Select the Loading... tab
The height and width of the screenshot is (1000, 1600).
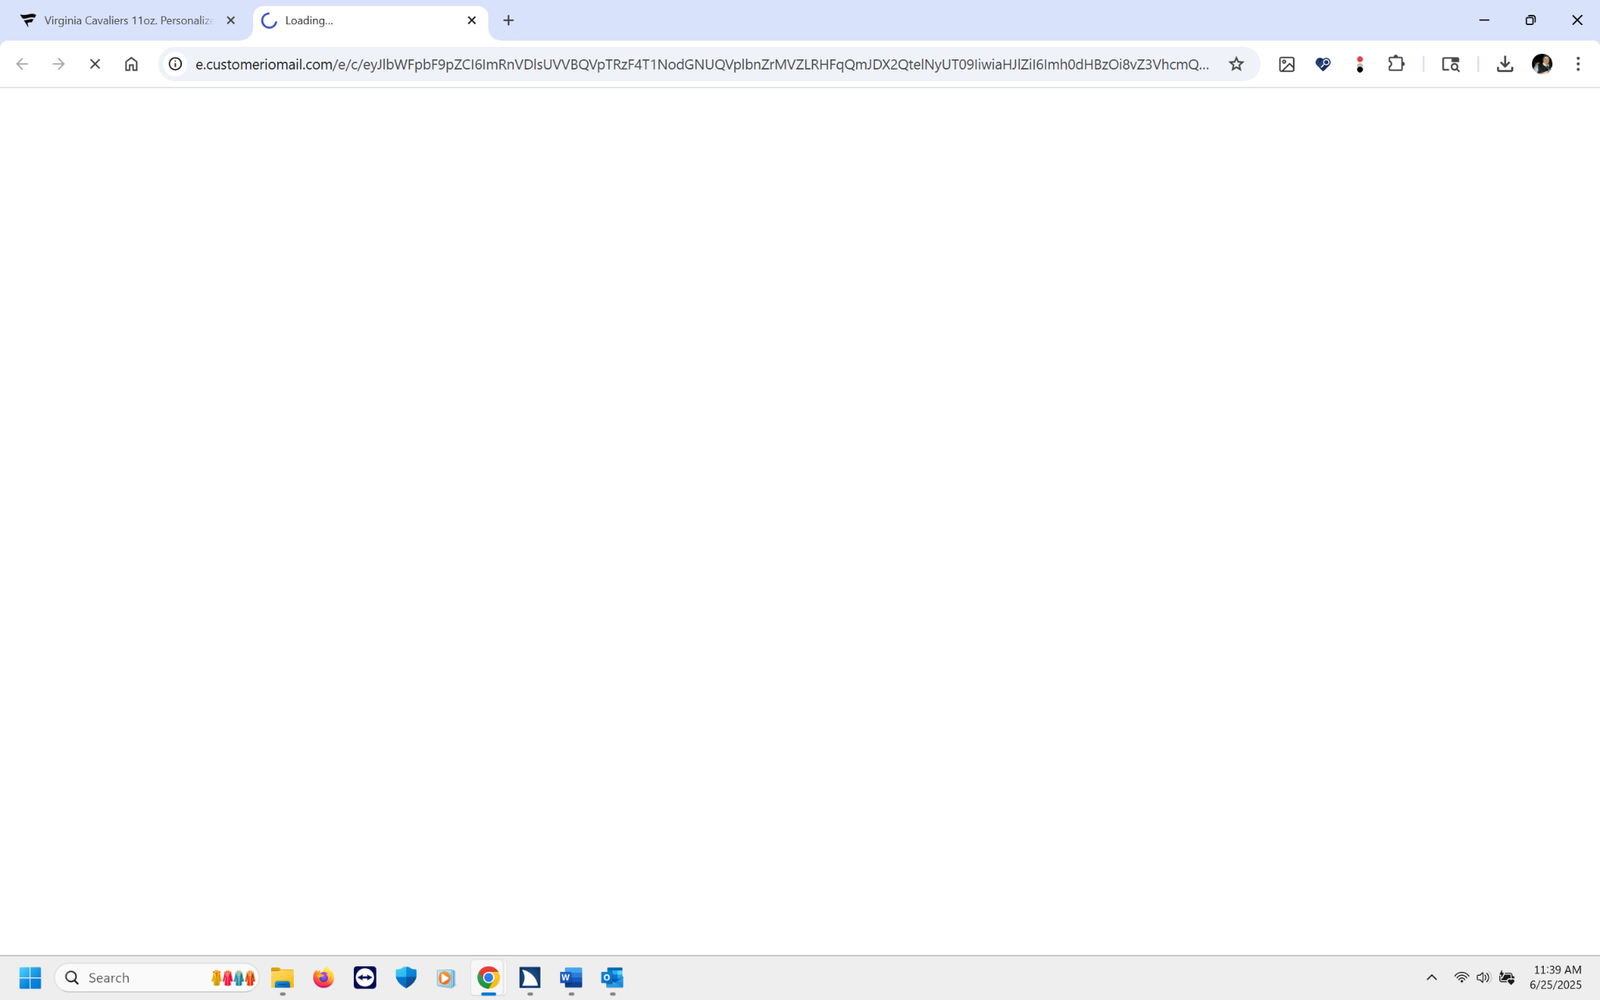(370, 20)
